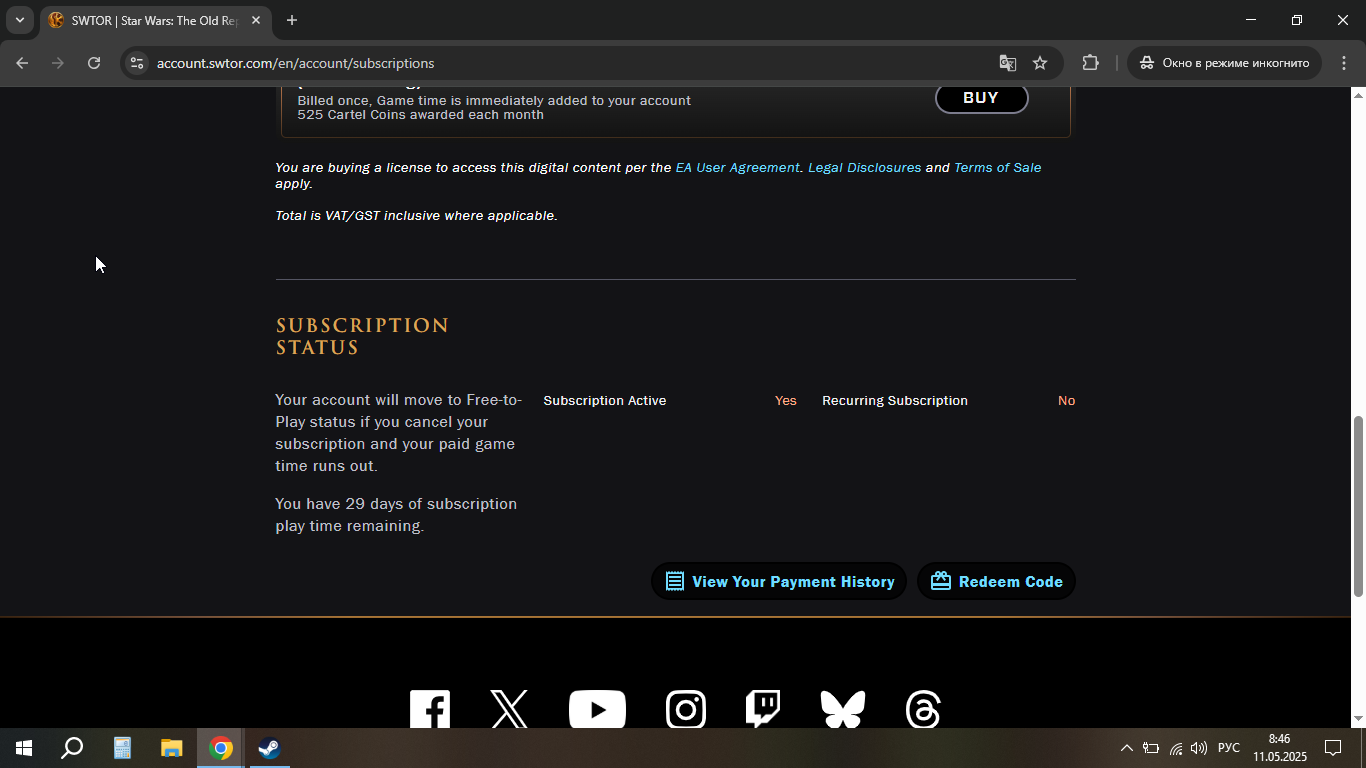
Task: Open the notifications center icon
Action: point(1332,748)
